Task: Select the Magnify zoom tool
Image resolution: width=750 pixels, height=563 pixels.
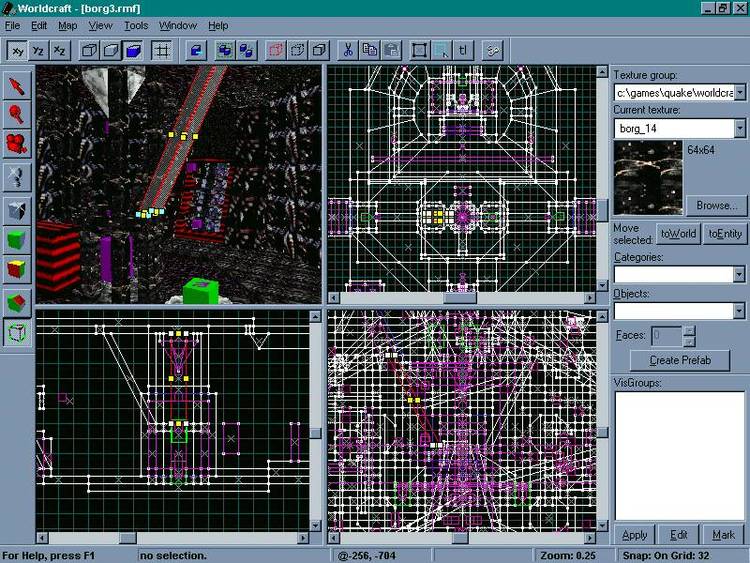Action: [x=18, y=115]
